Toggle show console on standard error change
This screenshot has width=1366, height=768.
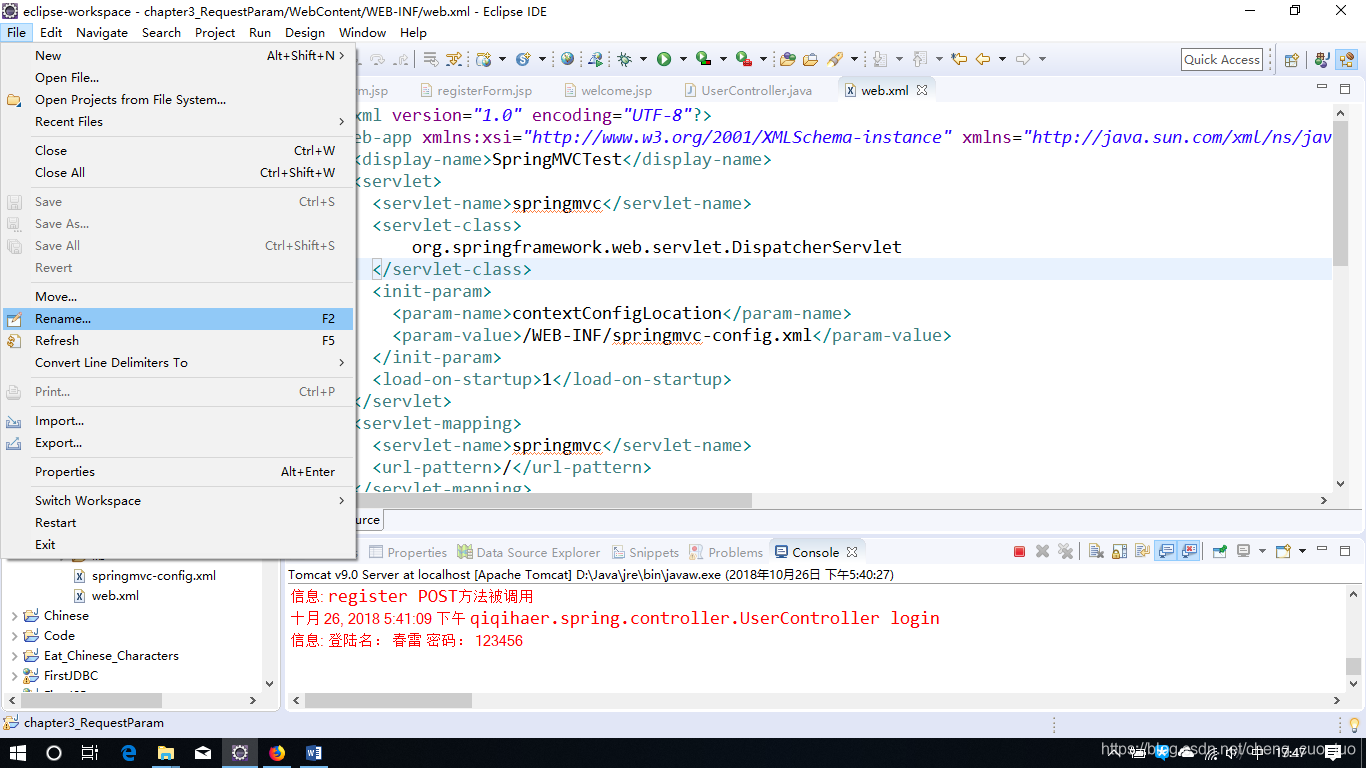point(1189,551)
